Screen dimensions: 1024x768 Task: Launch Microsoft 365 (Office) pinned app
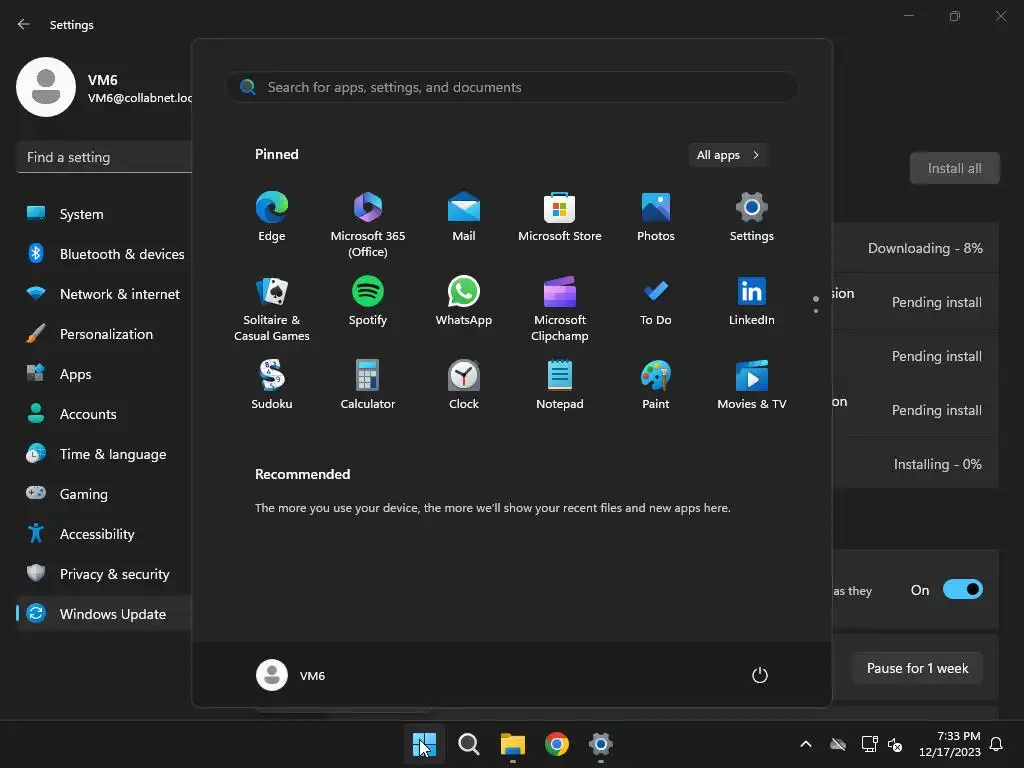(x=368, y=225)
